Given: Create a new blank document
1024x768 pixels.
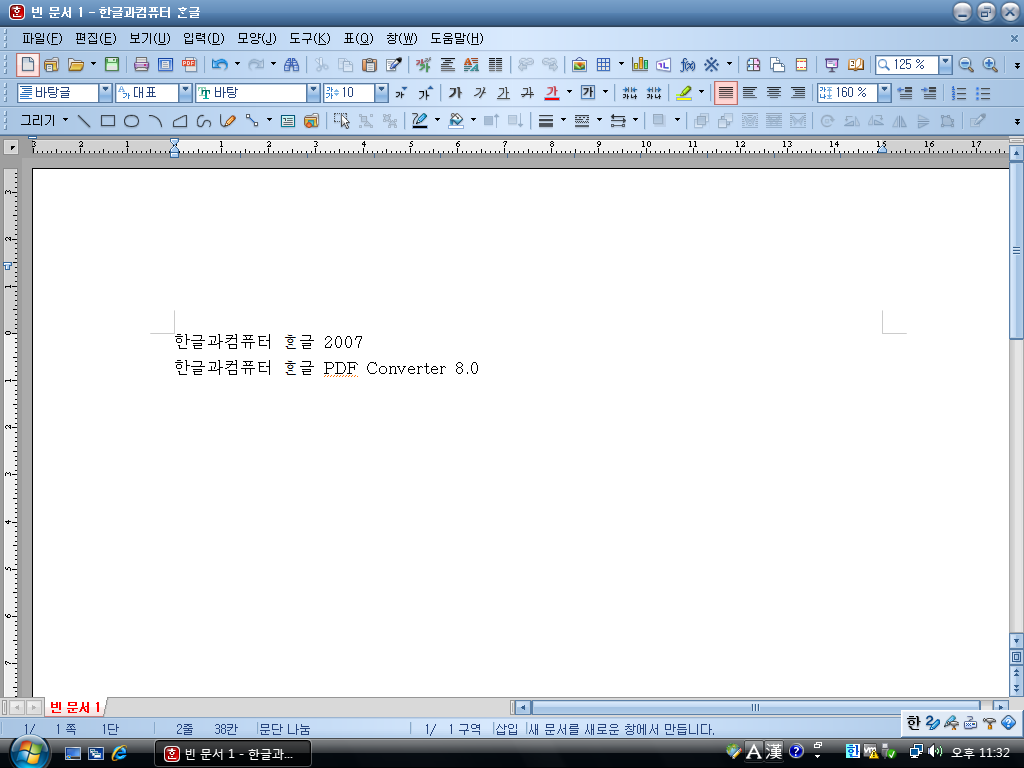Looking at the screenshot, I should click(27, 65).
